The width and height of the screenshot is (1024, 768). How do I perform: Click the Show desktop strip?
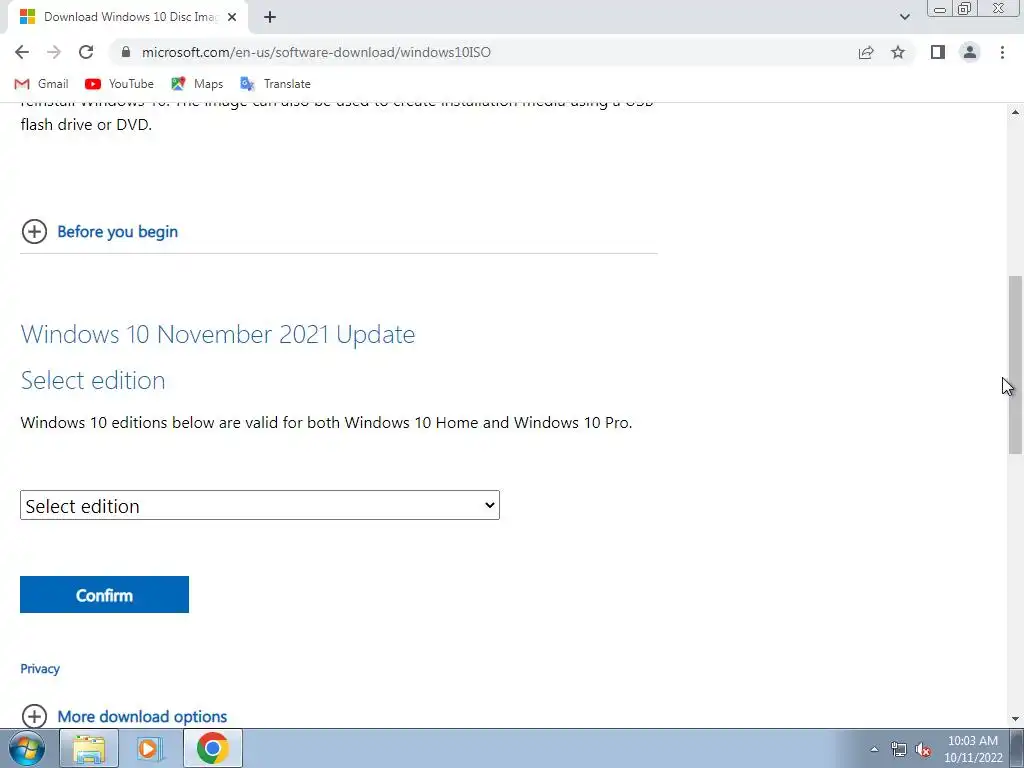tap(1017, 748)
